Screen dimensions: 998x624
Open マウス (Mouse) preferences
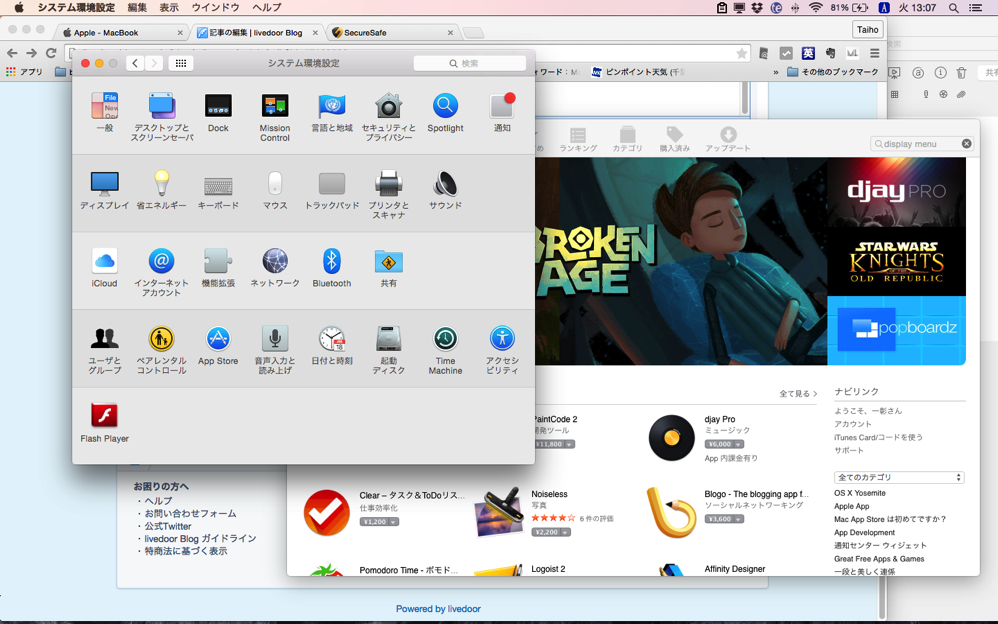click(275, 190)
